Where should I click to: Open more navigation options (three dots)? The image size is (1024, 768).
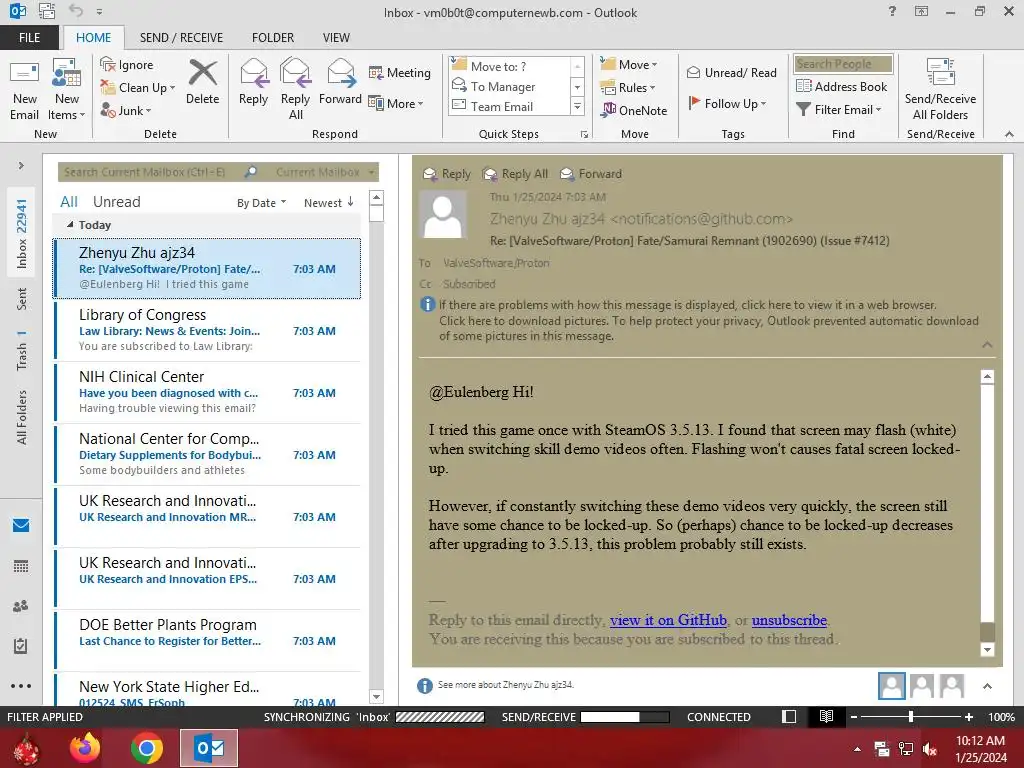pyautogui.click(x=21, y=686)
